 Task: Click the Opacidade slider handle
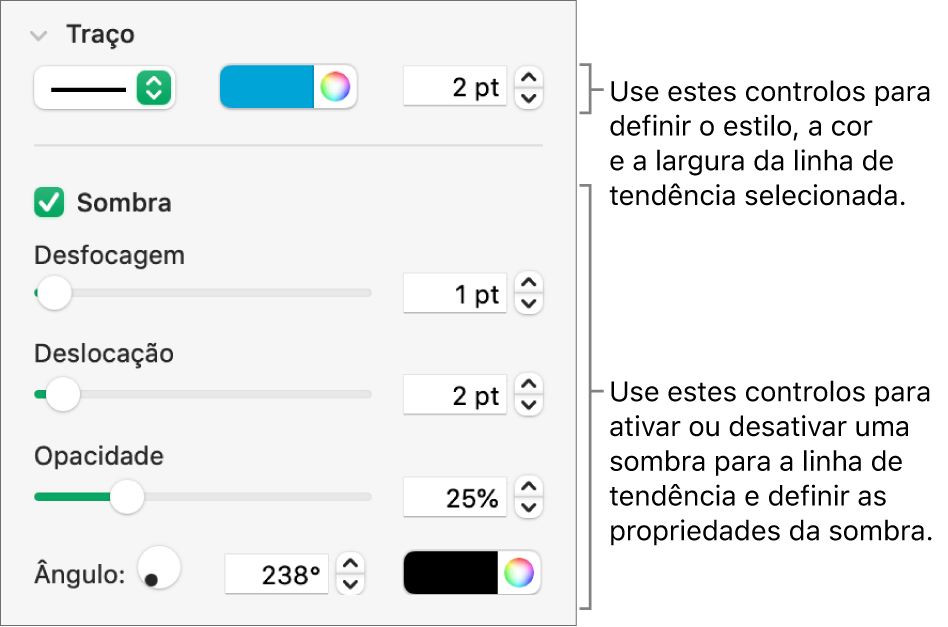(x=126, y=496)
